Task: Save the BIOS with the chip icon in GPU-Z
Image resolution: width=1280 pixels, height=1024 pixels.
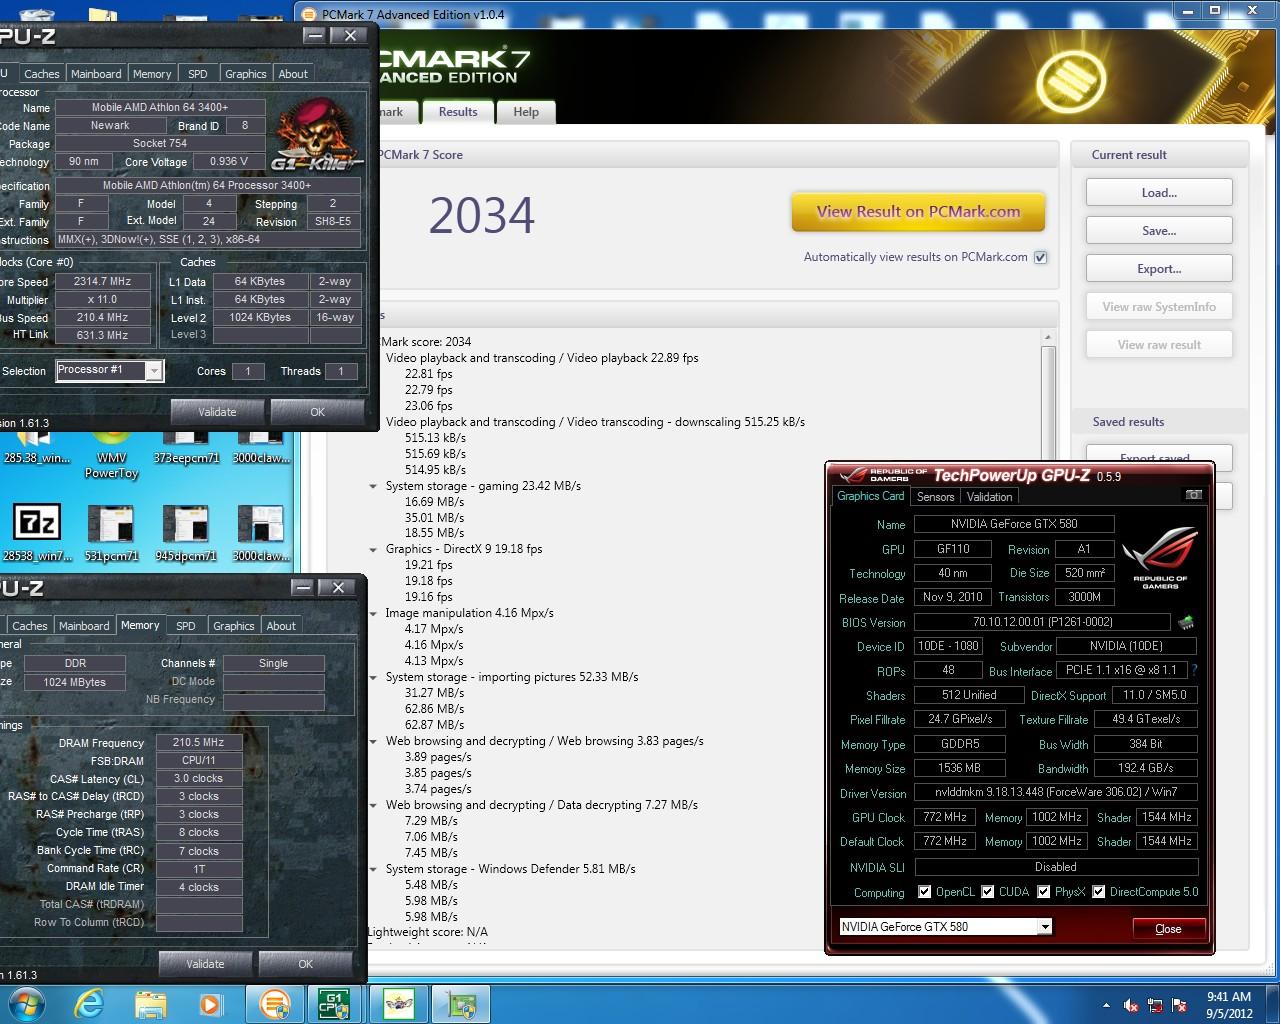Action: tap(1186, 622)
